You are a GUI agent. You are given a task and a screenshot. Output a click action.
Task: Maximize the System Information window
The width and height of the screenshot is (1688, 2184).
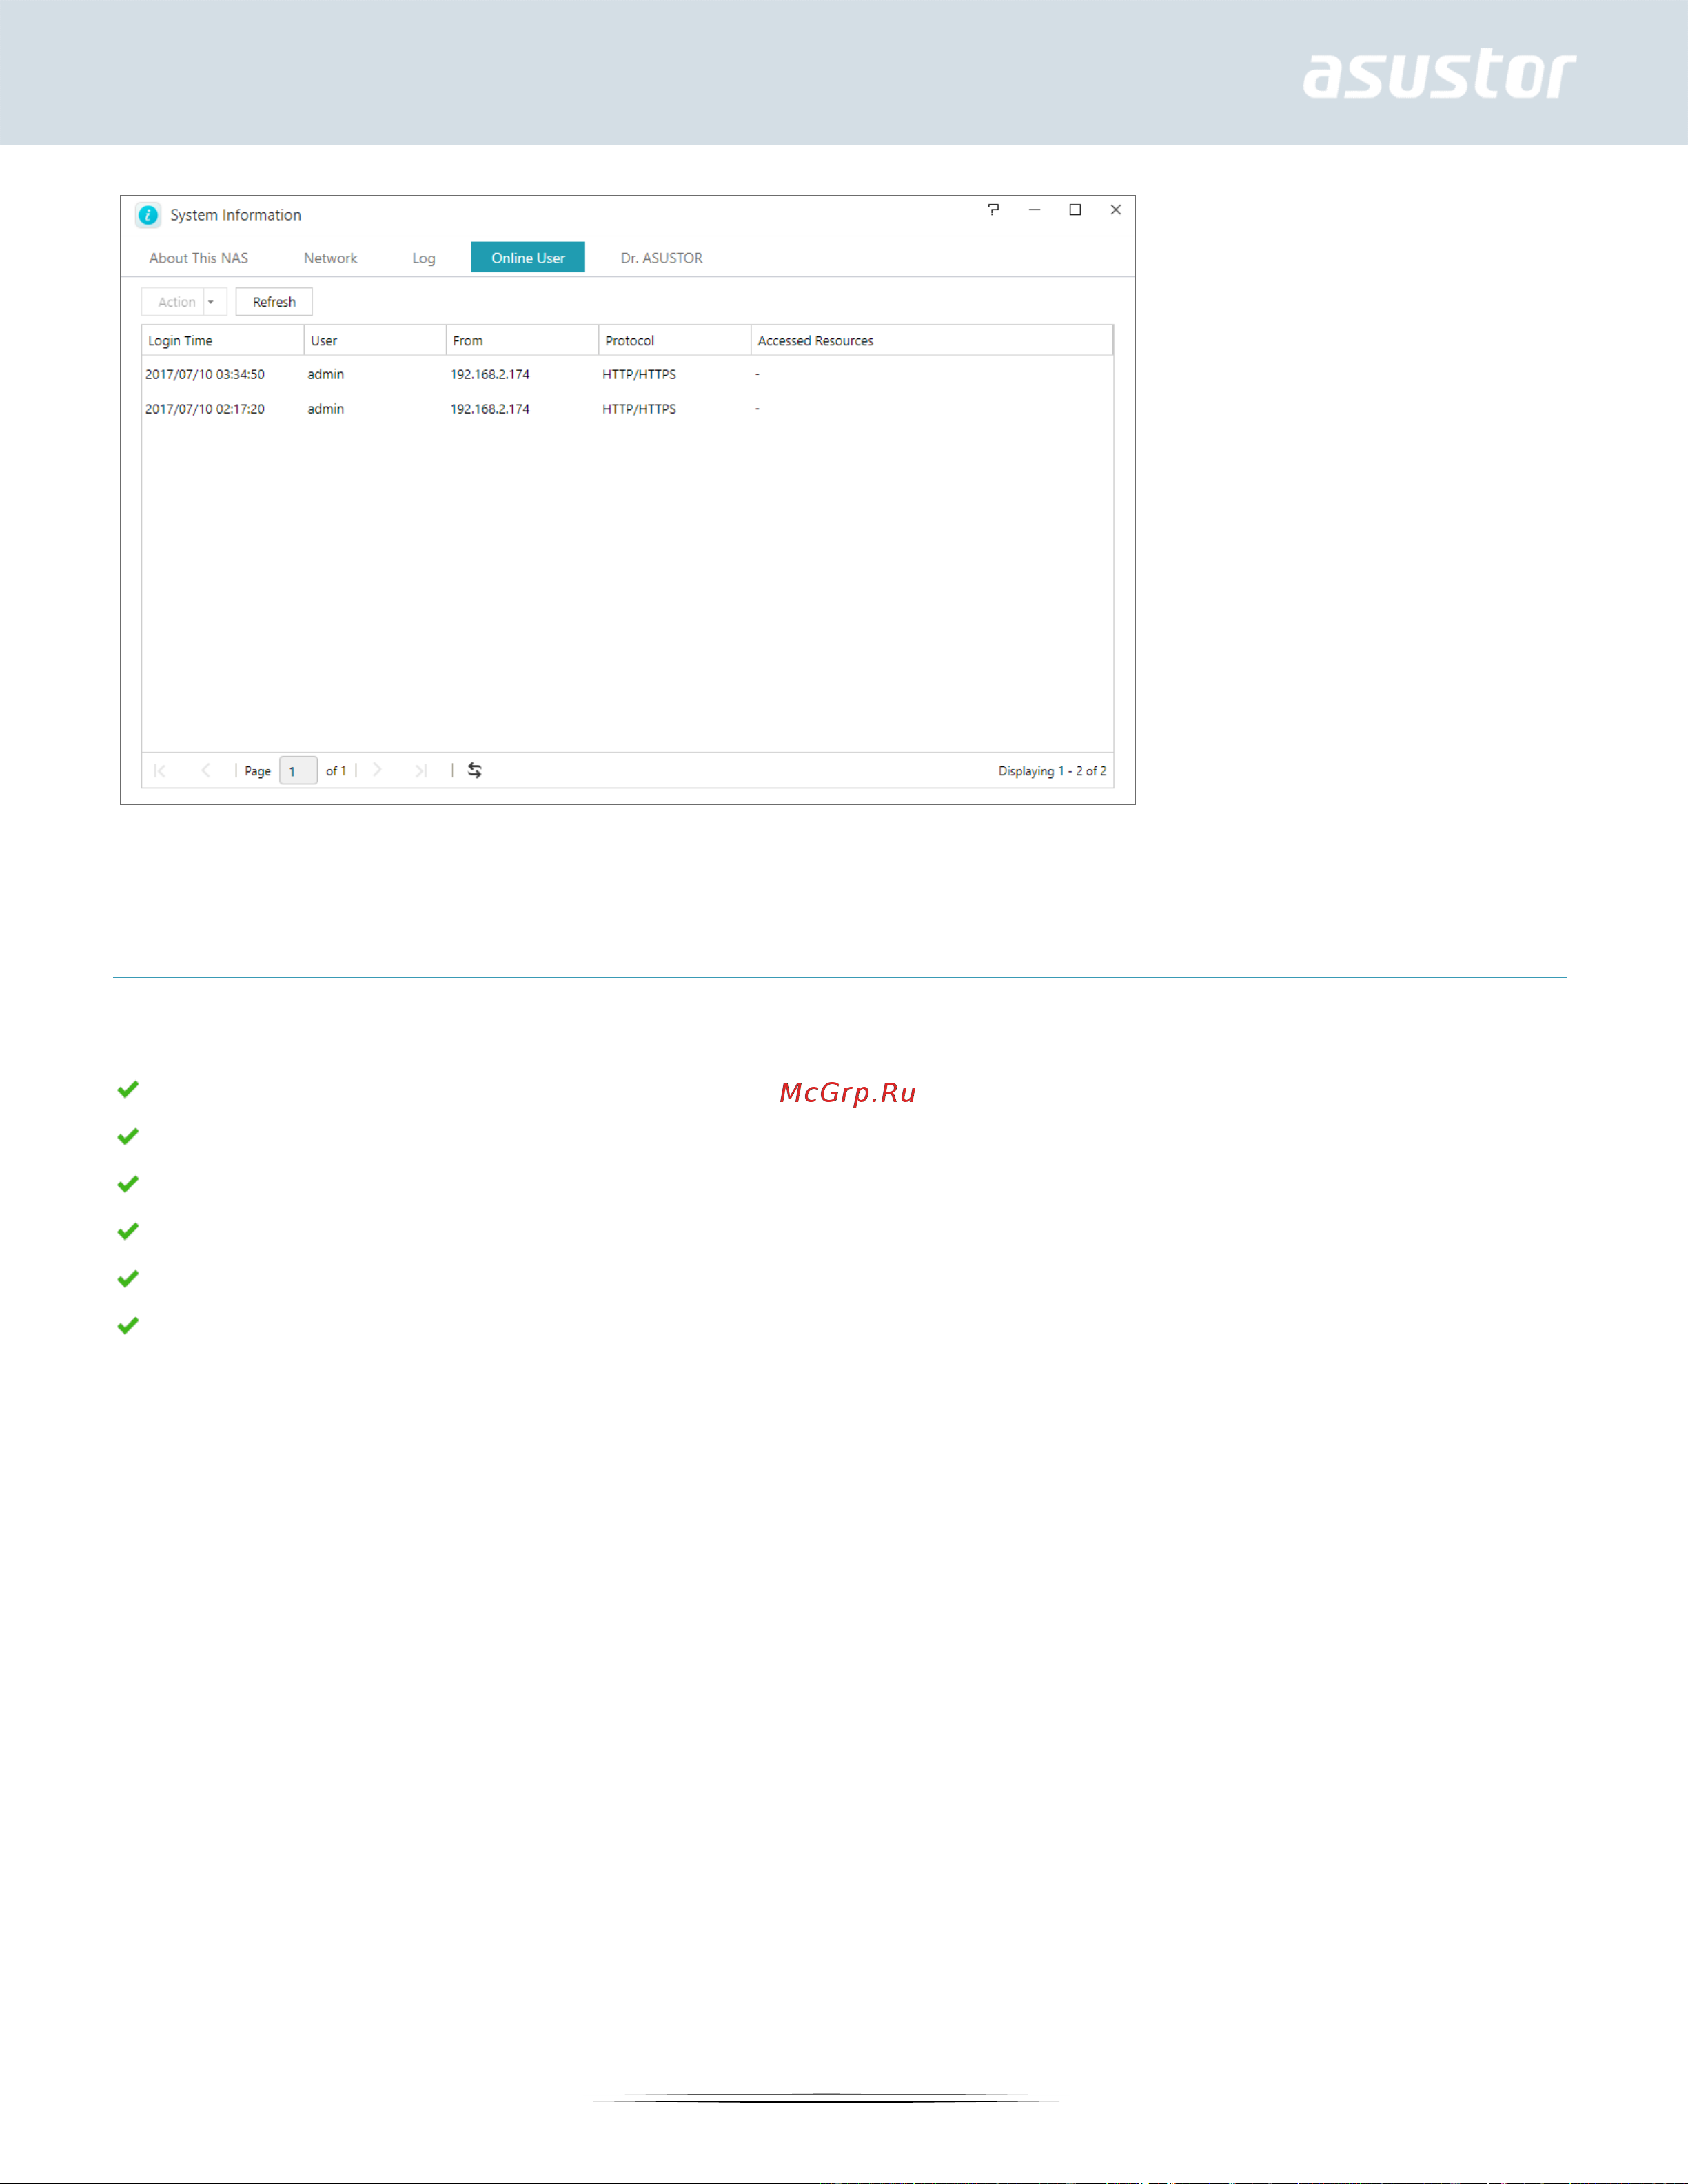pos(1075,210)
